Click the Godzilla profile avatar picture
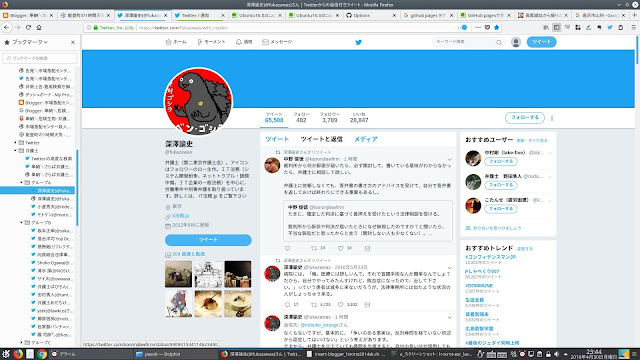The image size is (640, 360). click(198, 101)
